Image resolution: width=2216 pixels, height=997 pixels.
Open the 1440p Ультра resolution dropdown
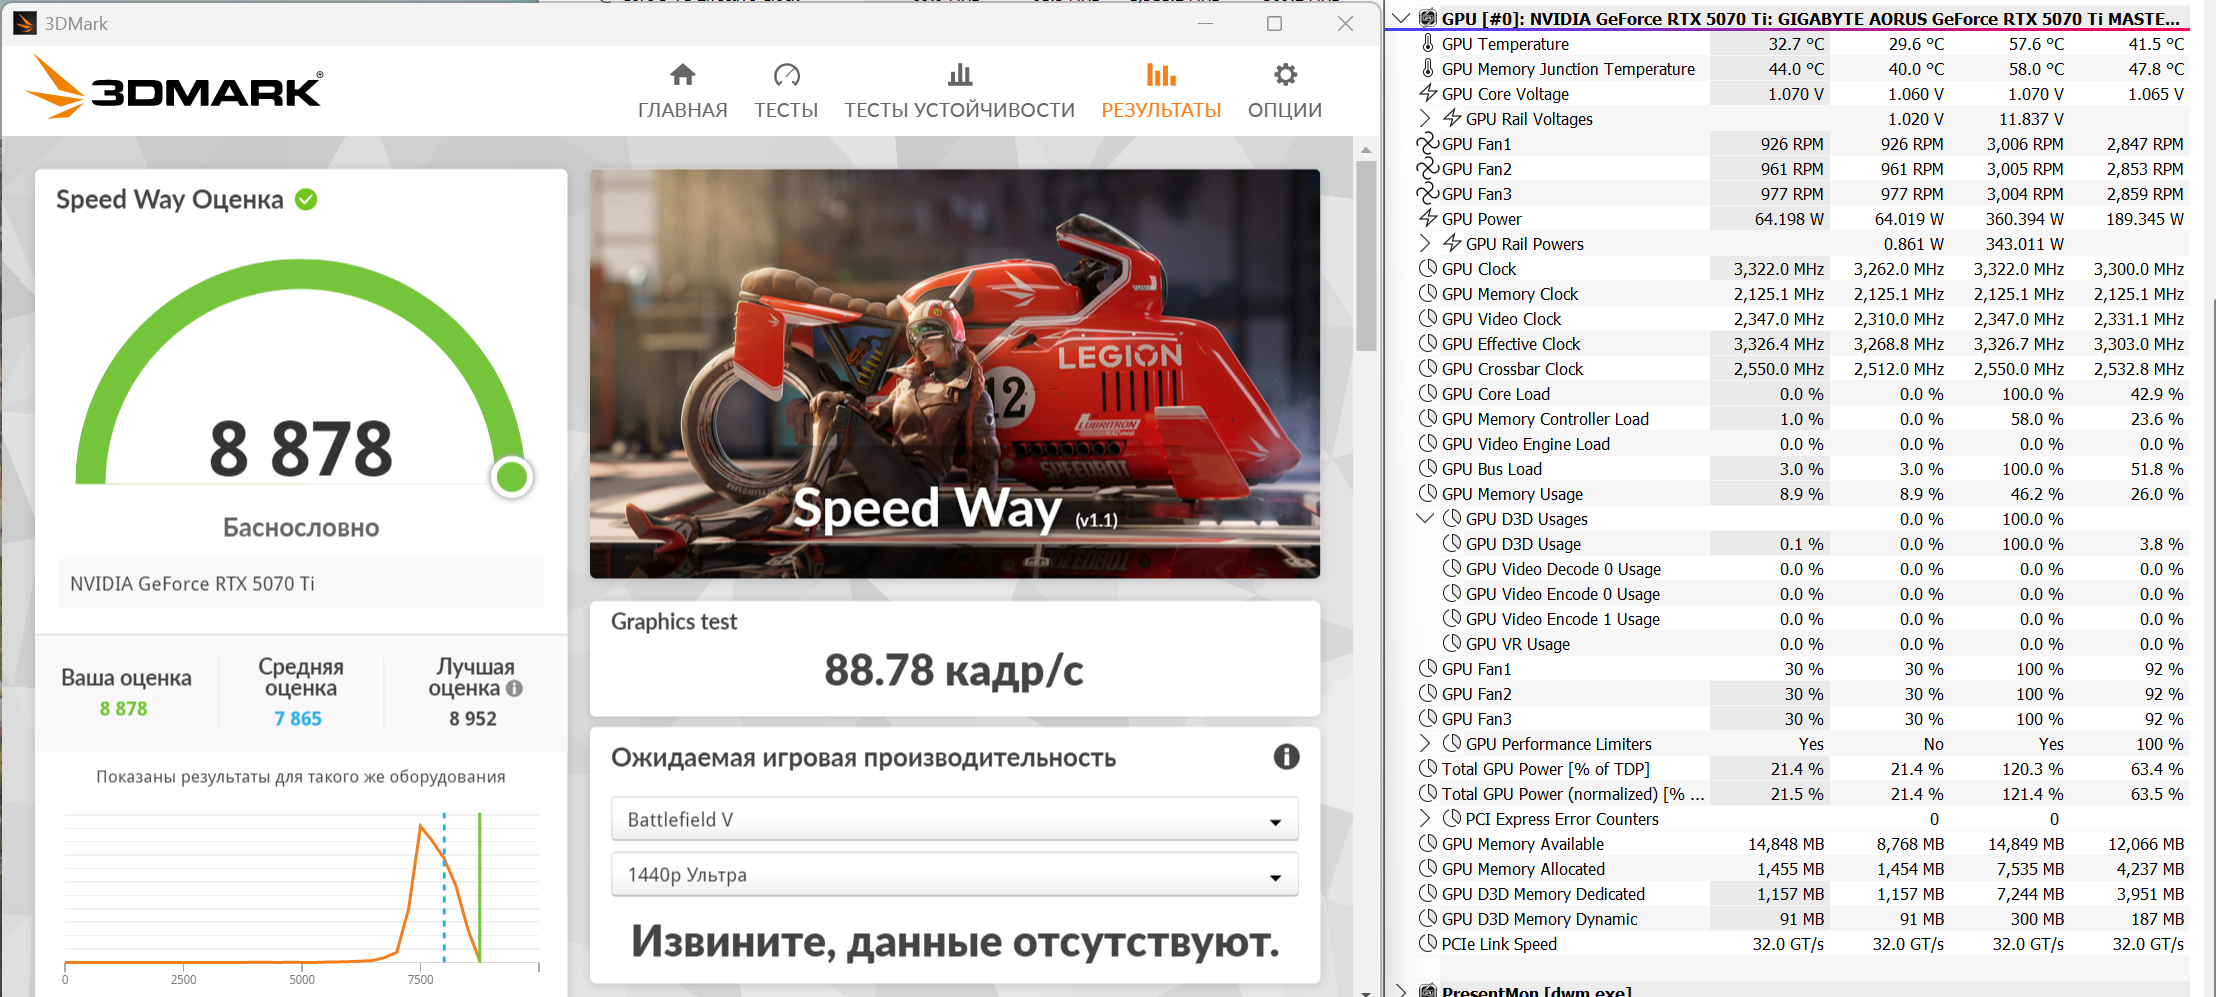955,874
